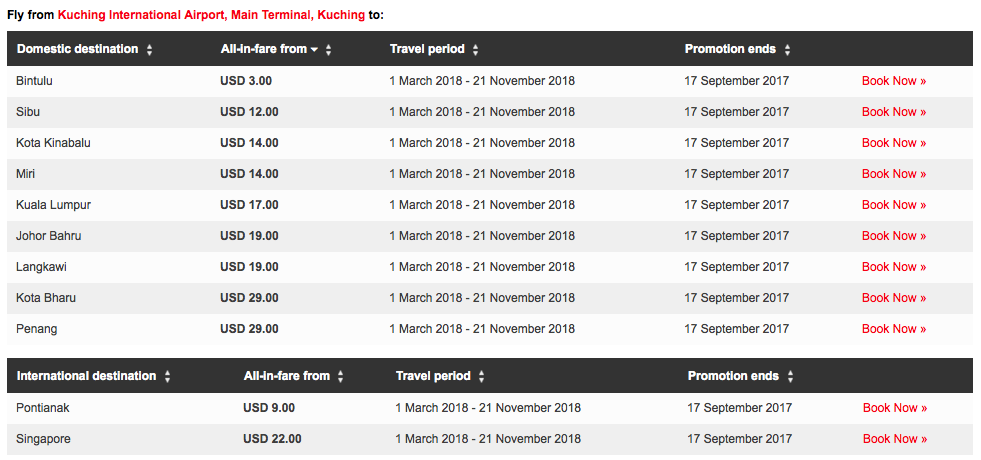Screen dimensions: 981x460
Task: Book Now for Penang
Action: click(893, 329)
